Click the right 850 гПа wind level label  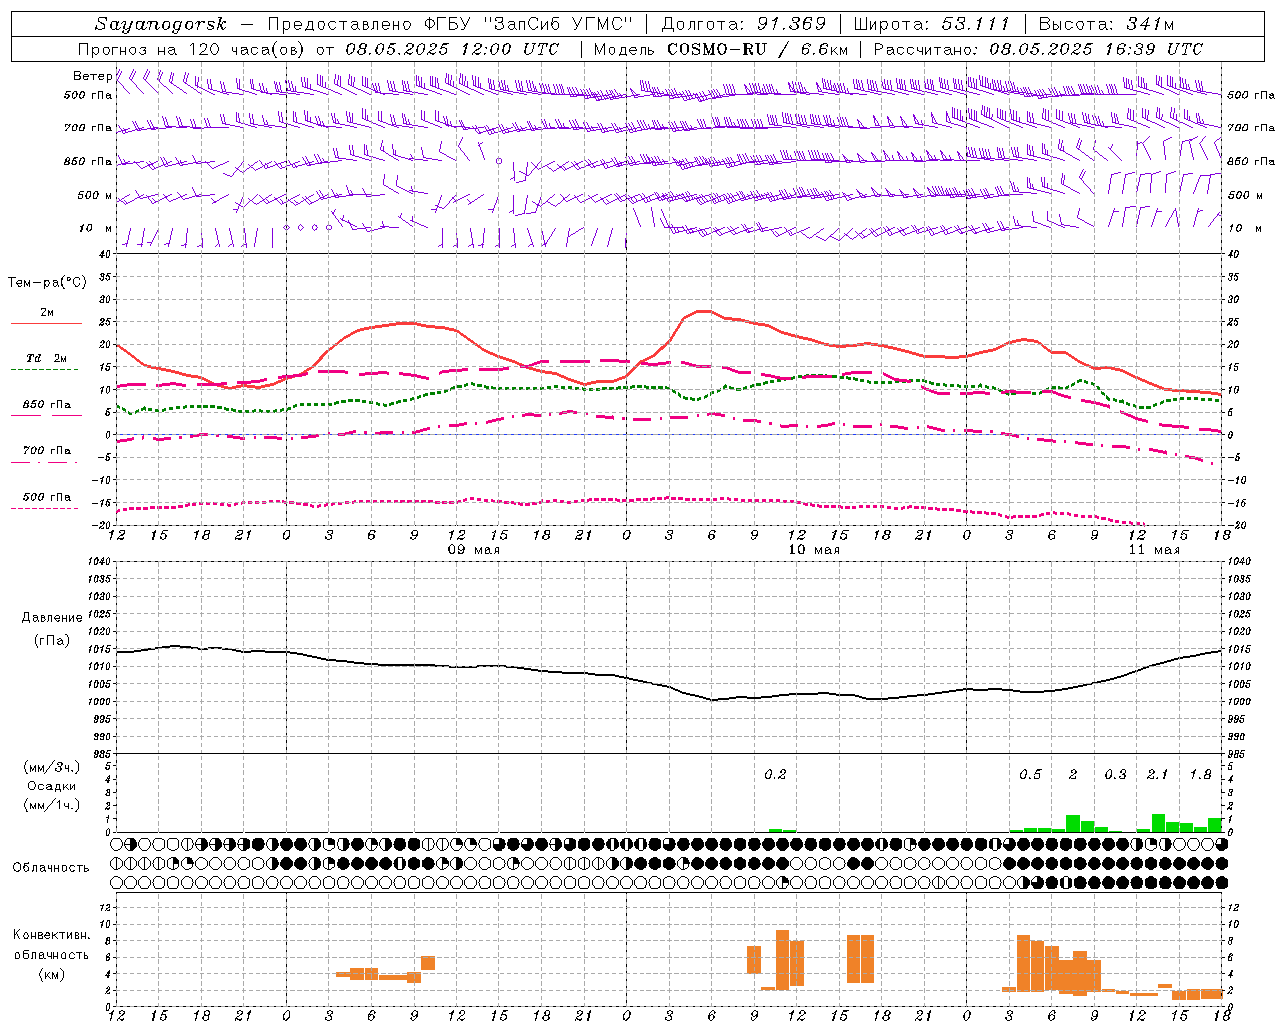[1251, 161]
